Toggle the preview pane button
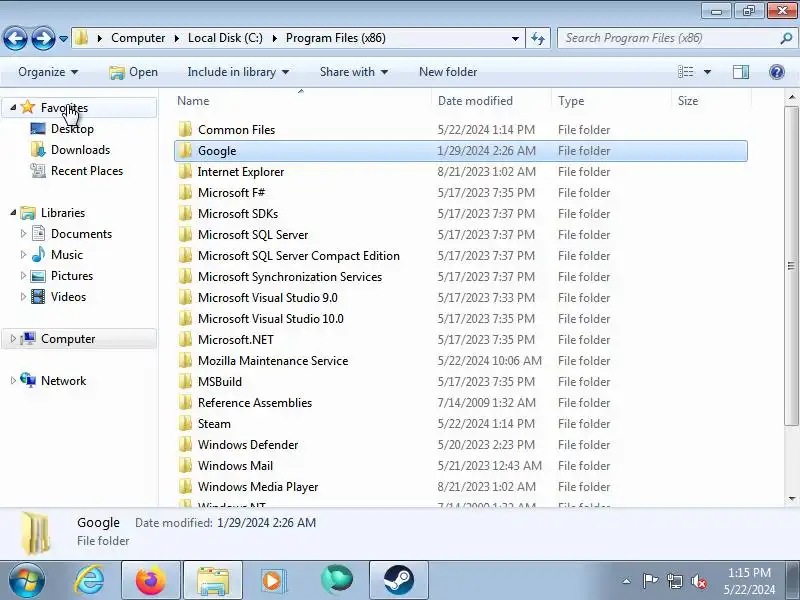The height and width of the screenshot is (600, 800). [741, 72]
